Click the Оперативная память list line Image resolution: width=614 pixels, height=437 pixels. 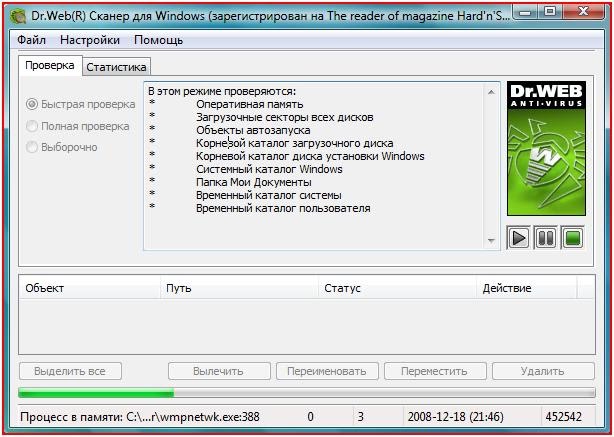coord(249,104)
